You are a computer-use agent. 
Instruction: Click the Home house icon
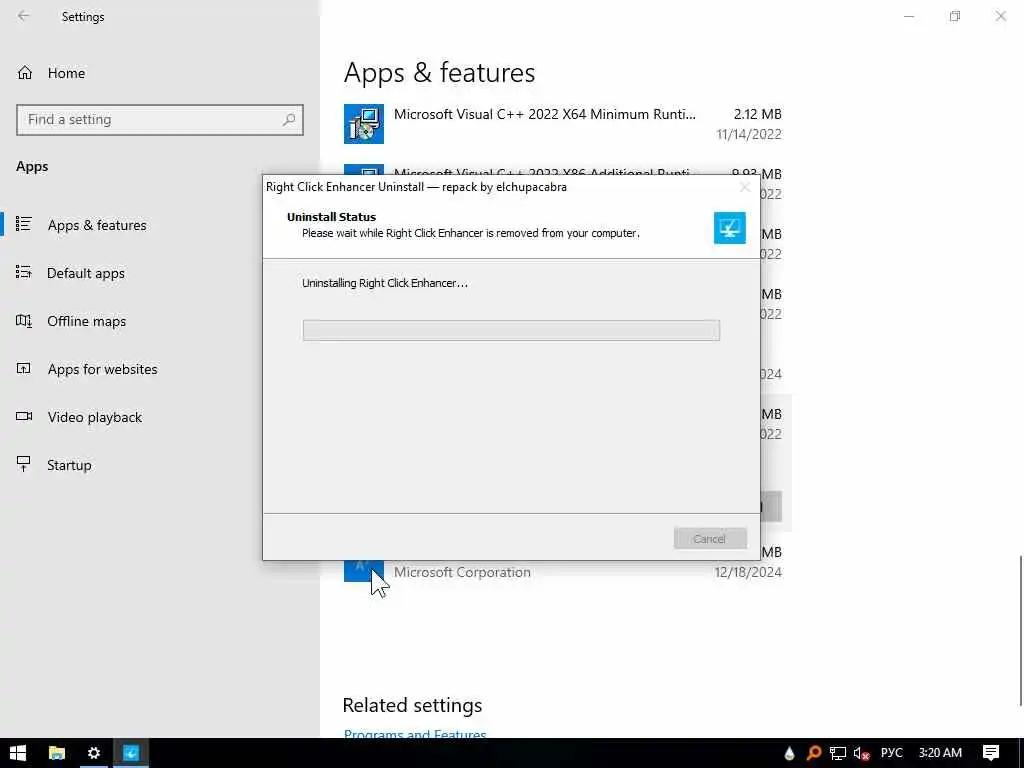(25, 72)
